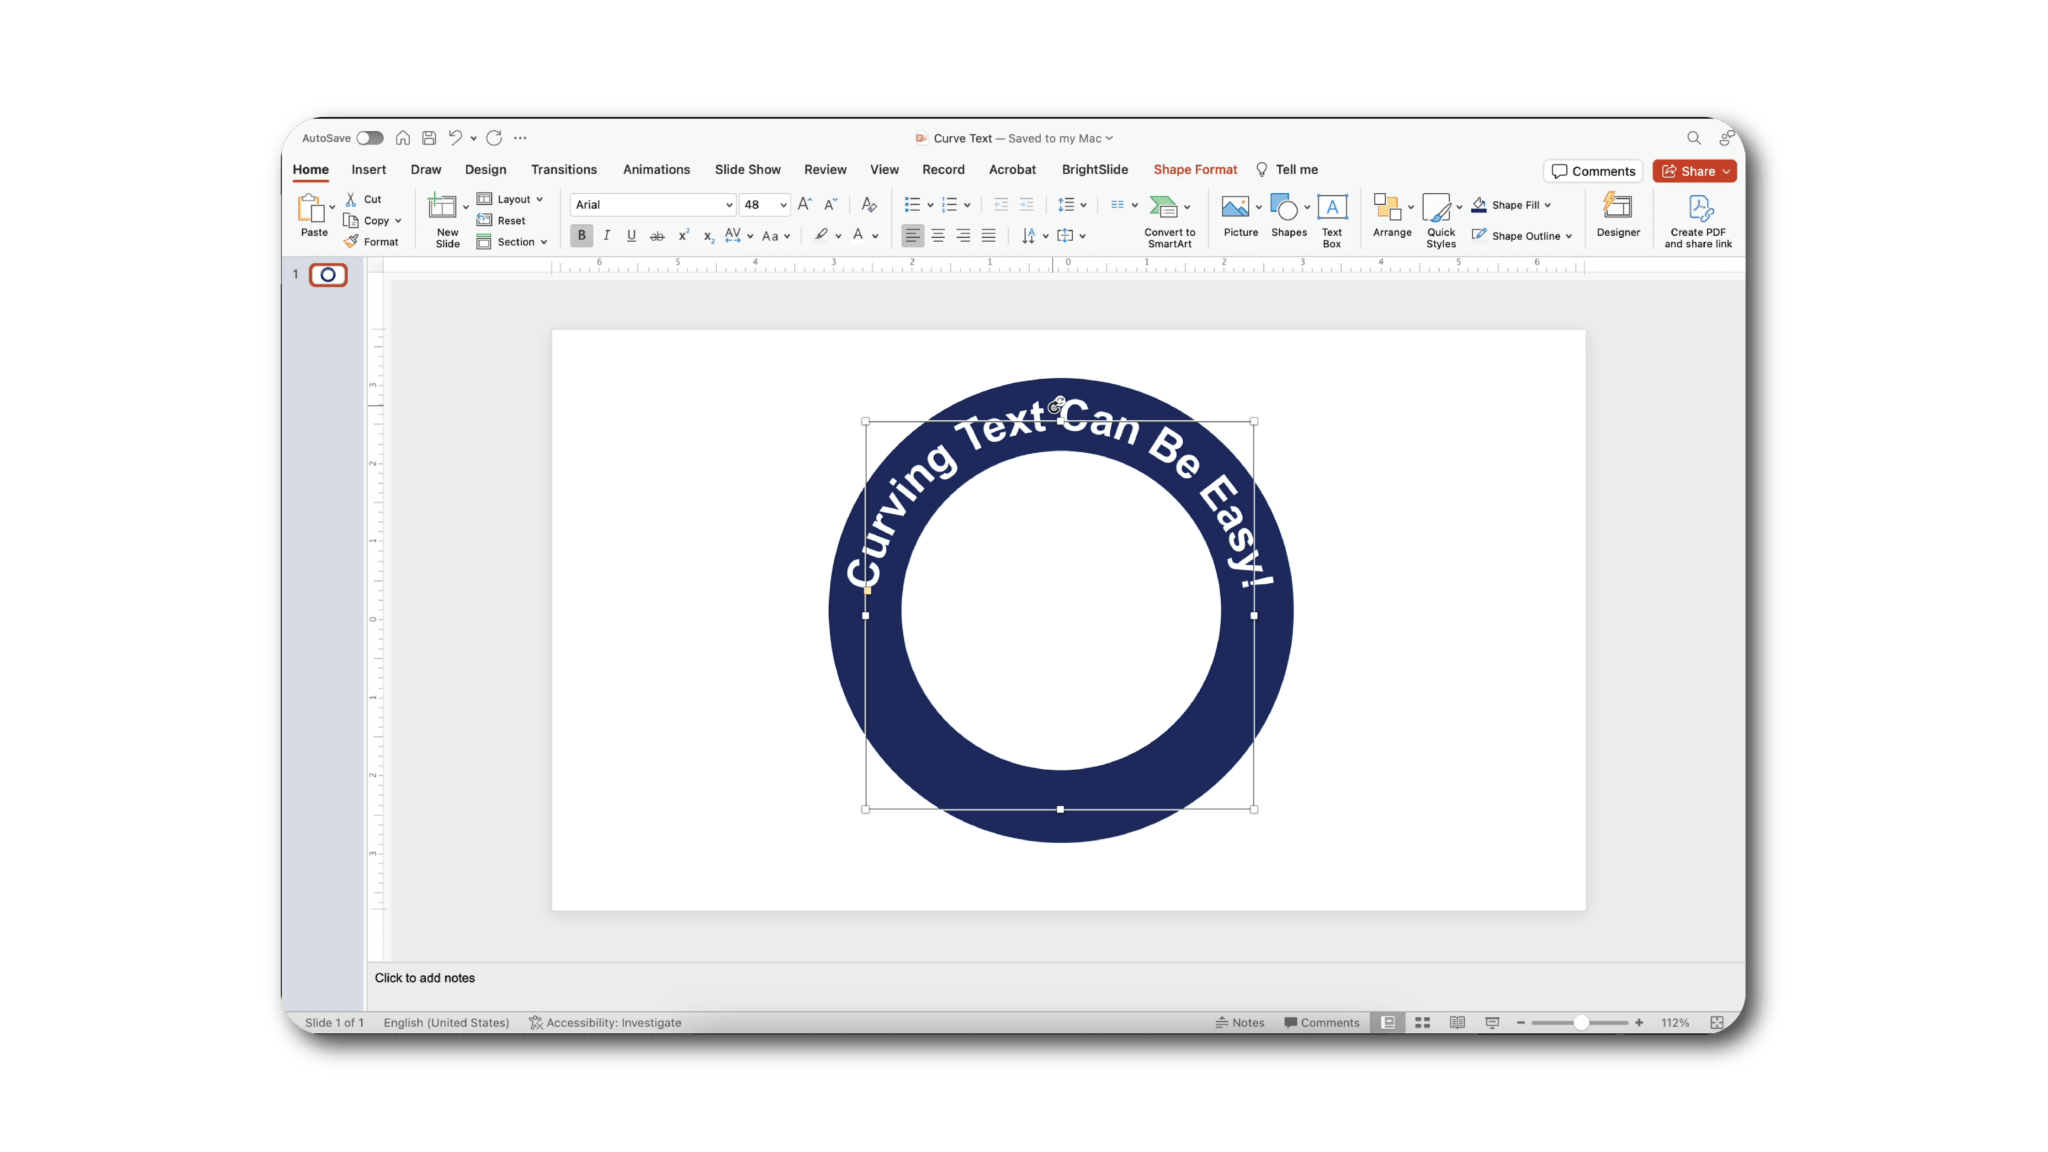This screenshot has width=2048, height=1152.
Task: Switch to the Shape Format tab
Action: point(1195,169)
